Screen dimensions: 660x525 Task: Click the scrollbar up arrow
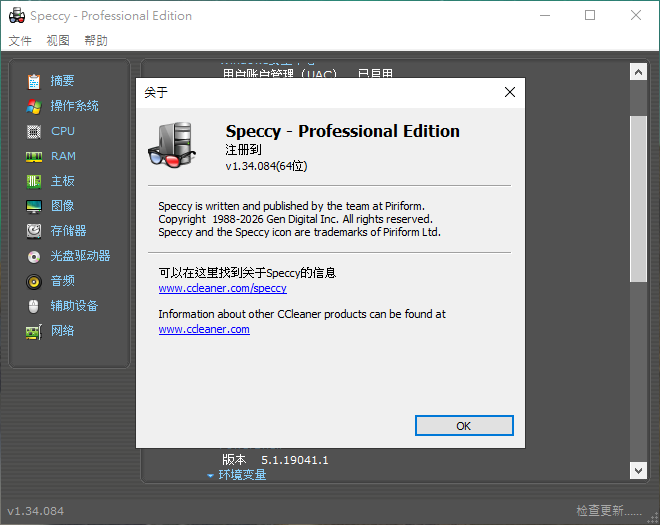[638, 72]
